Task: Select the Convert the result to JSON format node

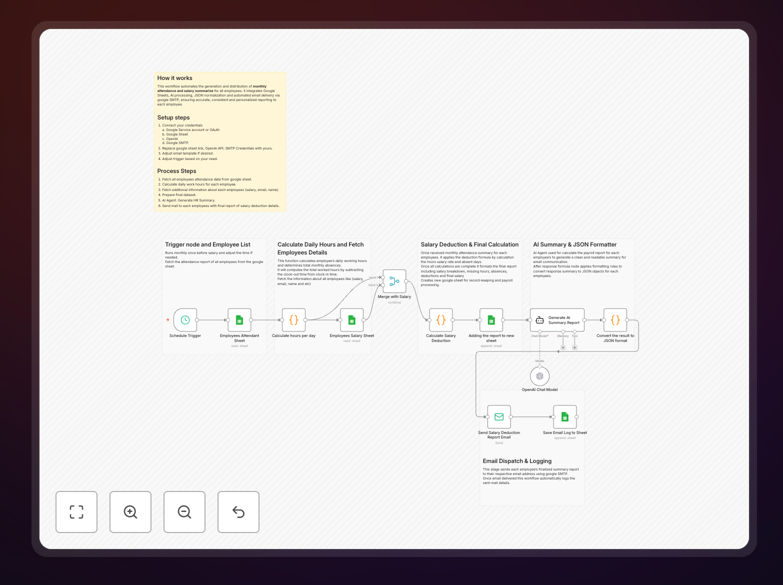Action: point(615,320)
